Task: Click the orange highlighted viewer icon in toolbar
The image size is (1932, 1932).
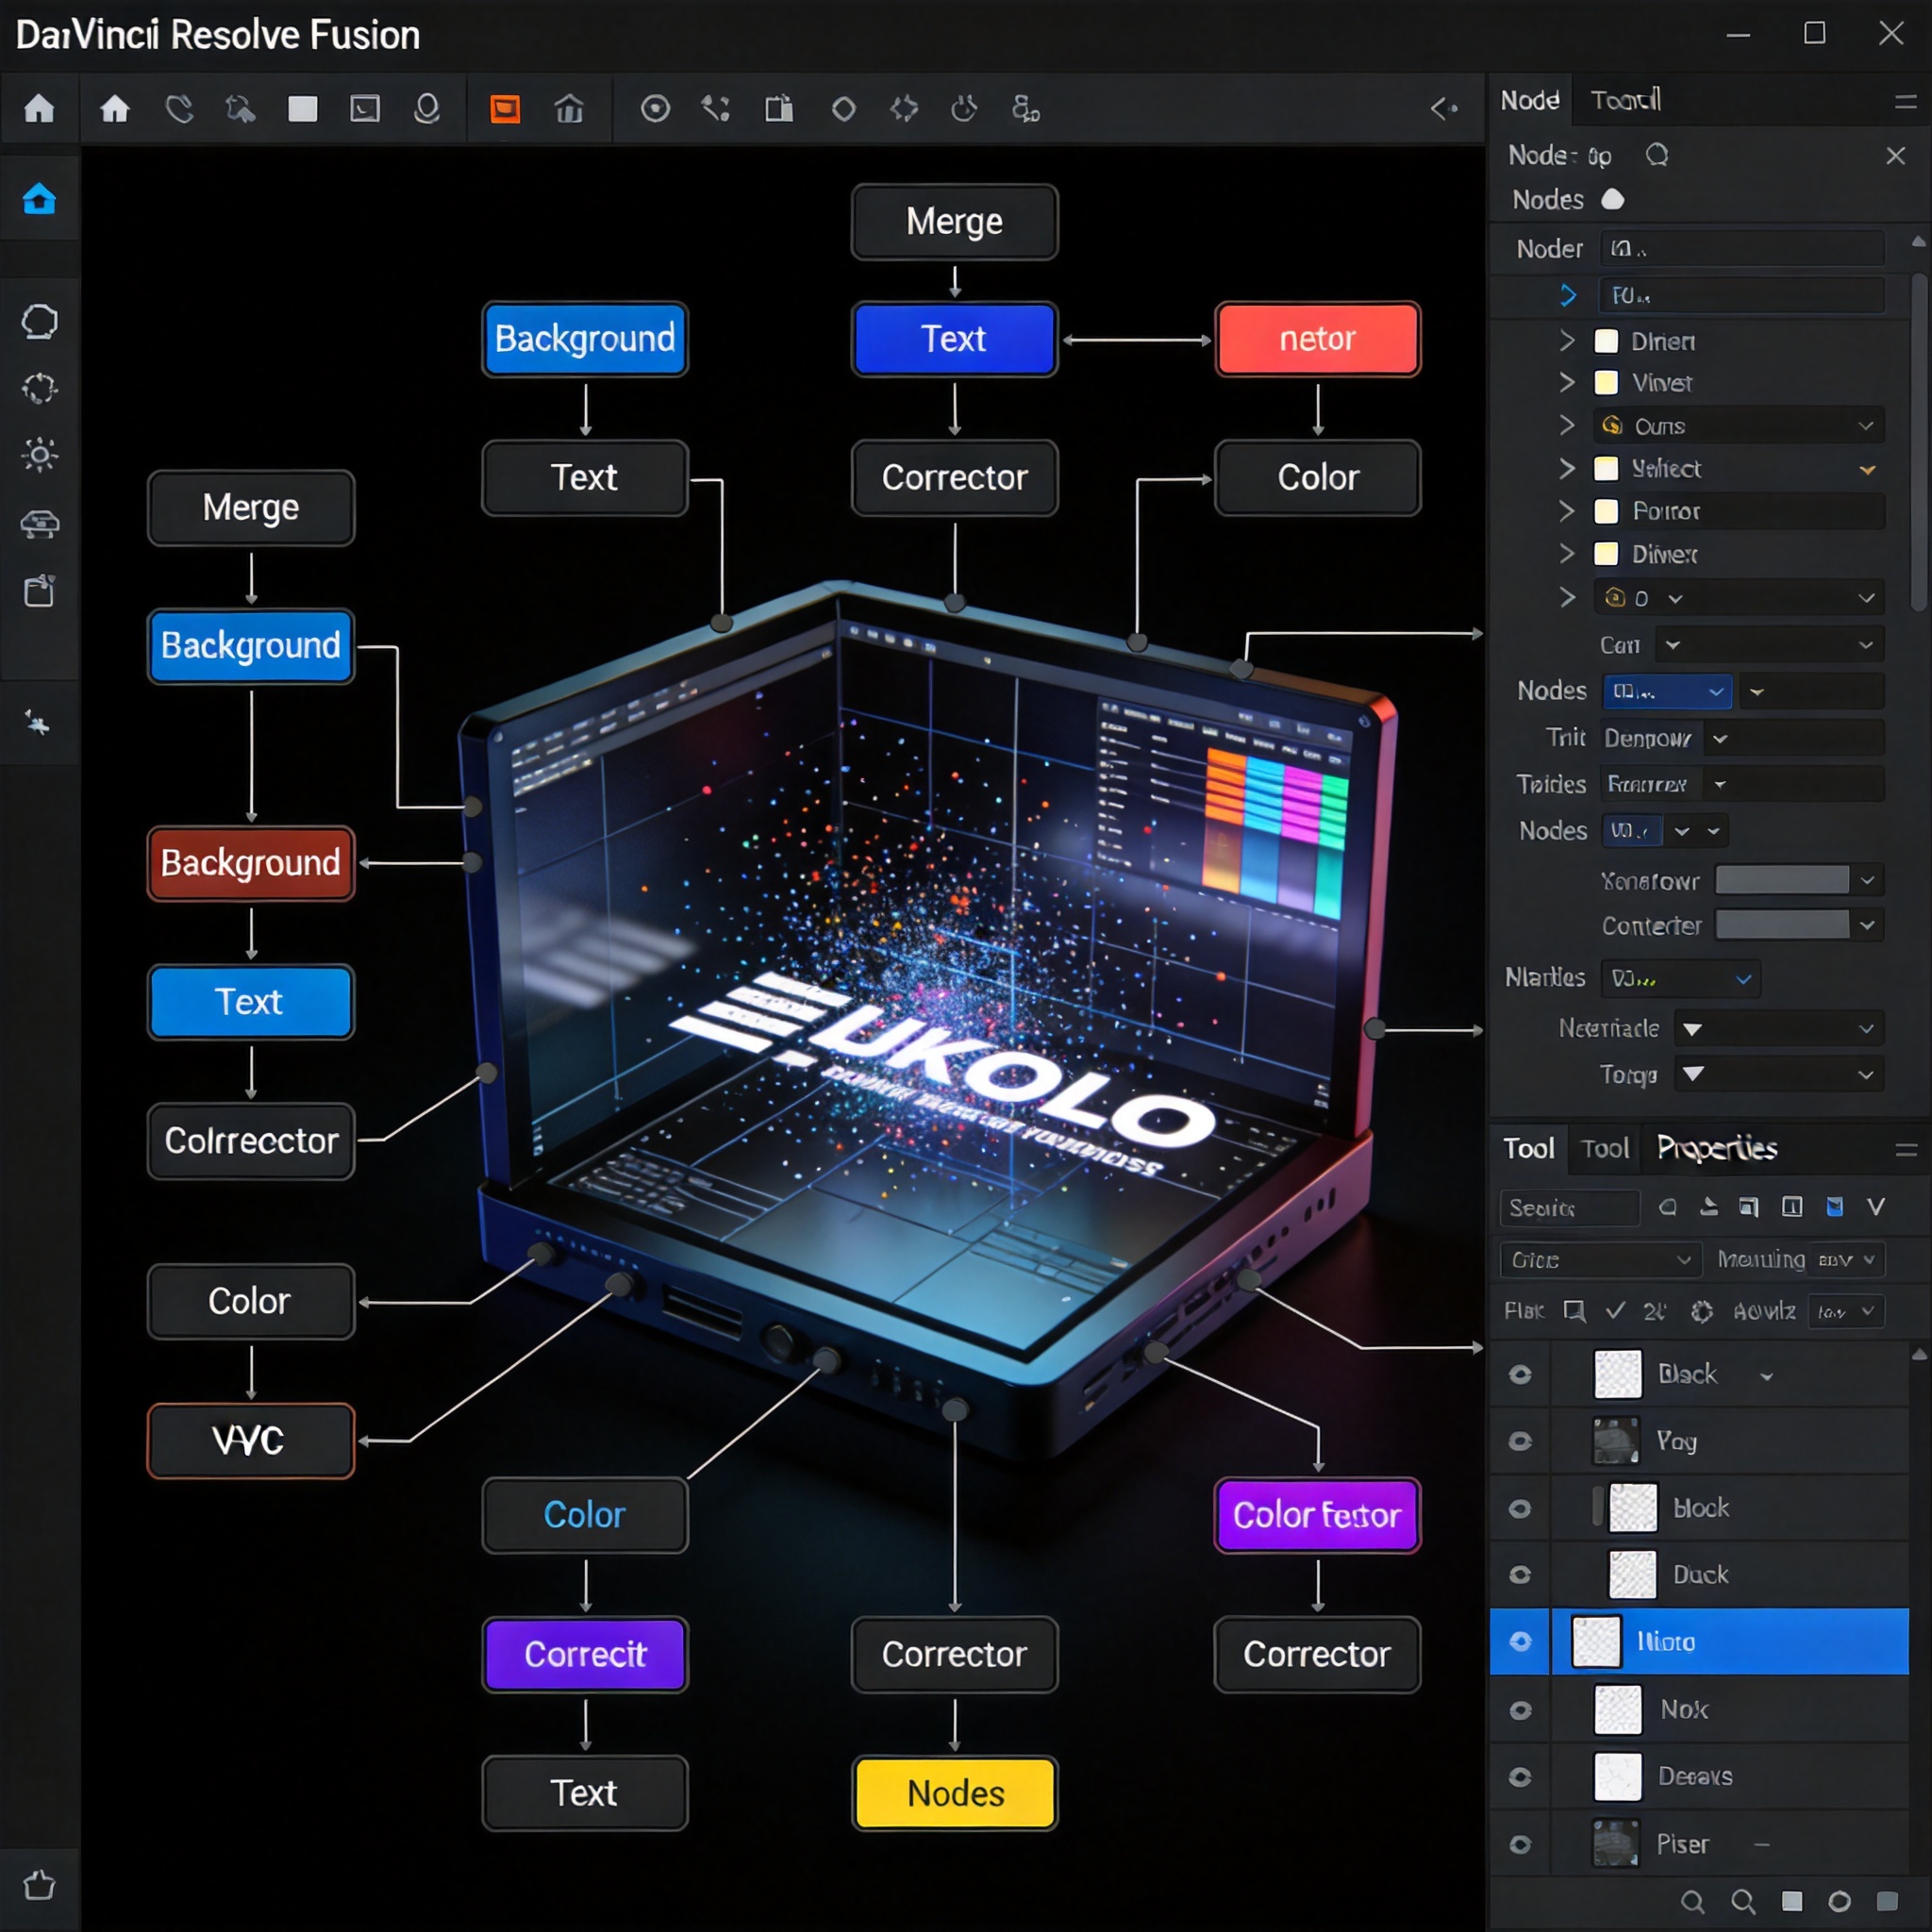Action: (505, 108)
